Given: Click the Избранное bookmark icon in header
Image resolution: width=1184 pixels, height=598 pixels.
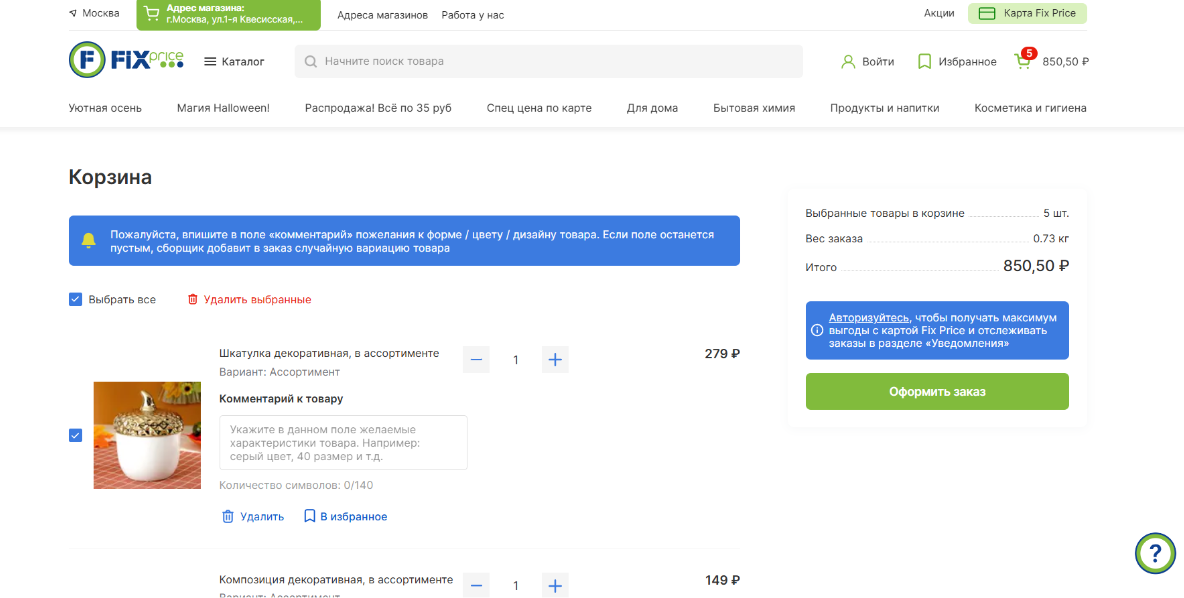Looking at the screenshot, I should pos(925,61).
